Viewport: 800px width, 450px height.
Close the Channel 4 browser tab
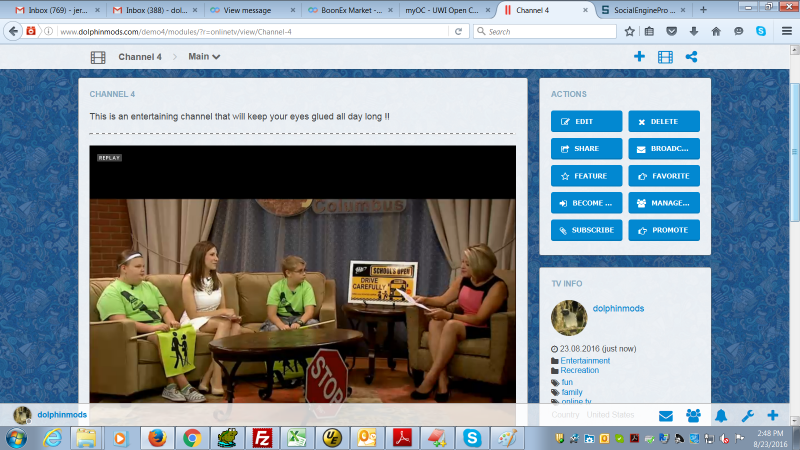coord(585,10)
